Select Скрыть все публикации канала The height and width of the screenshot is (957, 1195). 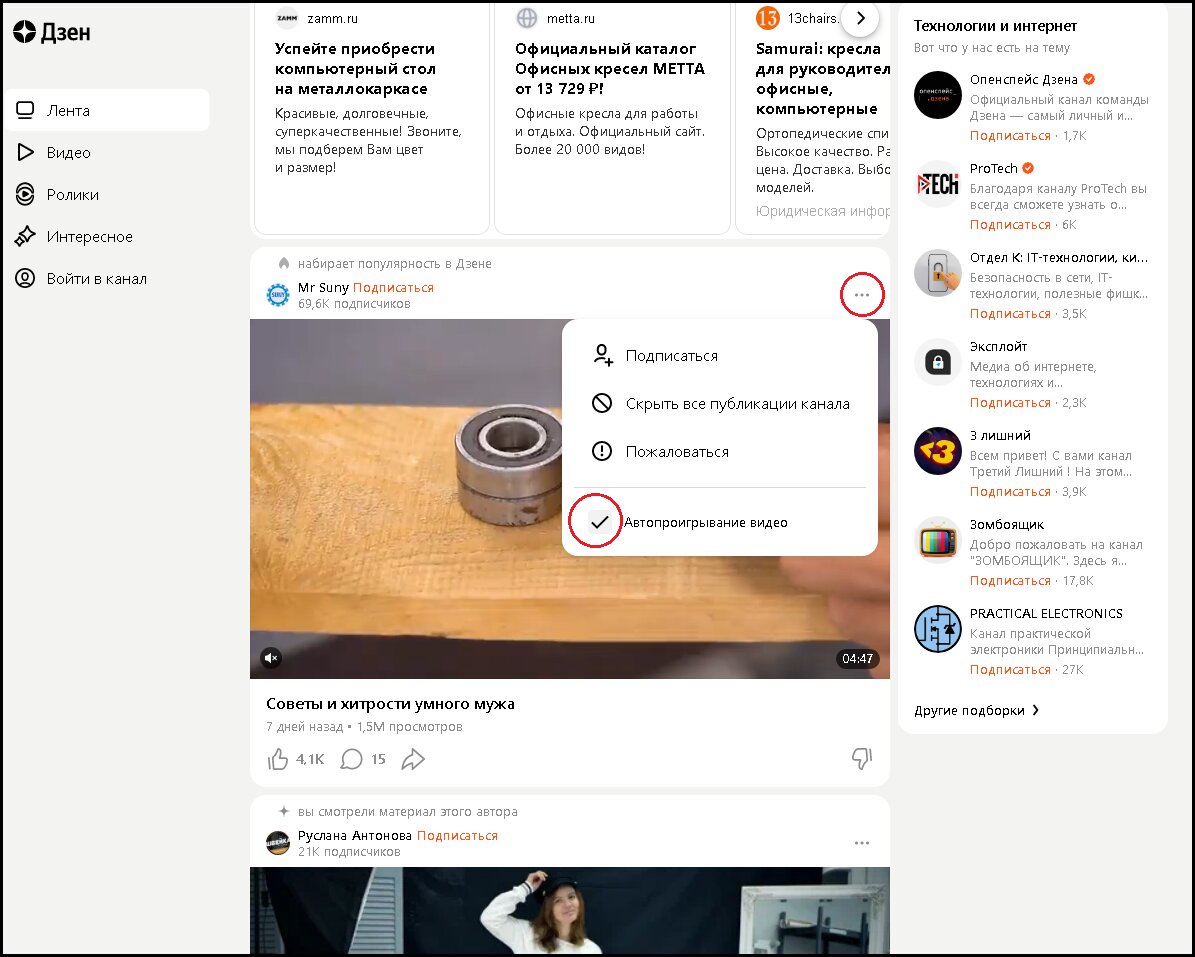coord(720,404)
